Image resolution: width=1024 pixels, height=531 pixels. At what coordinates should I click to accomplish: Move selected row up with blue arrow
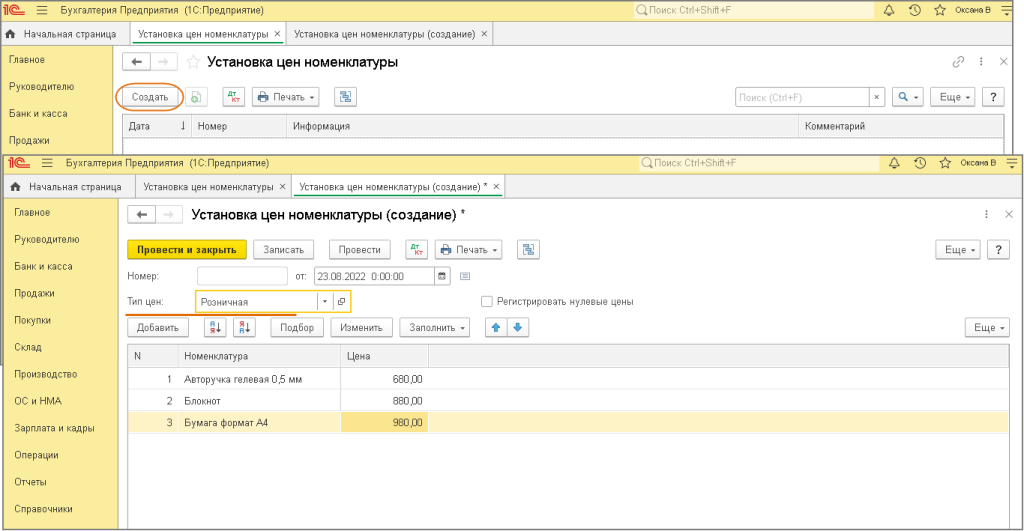496,327
